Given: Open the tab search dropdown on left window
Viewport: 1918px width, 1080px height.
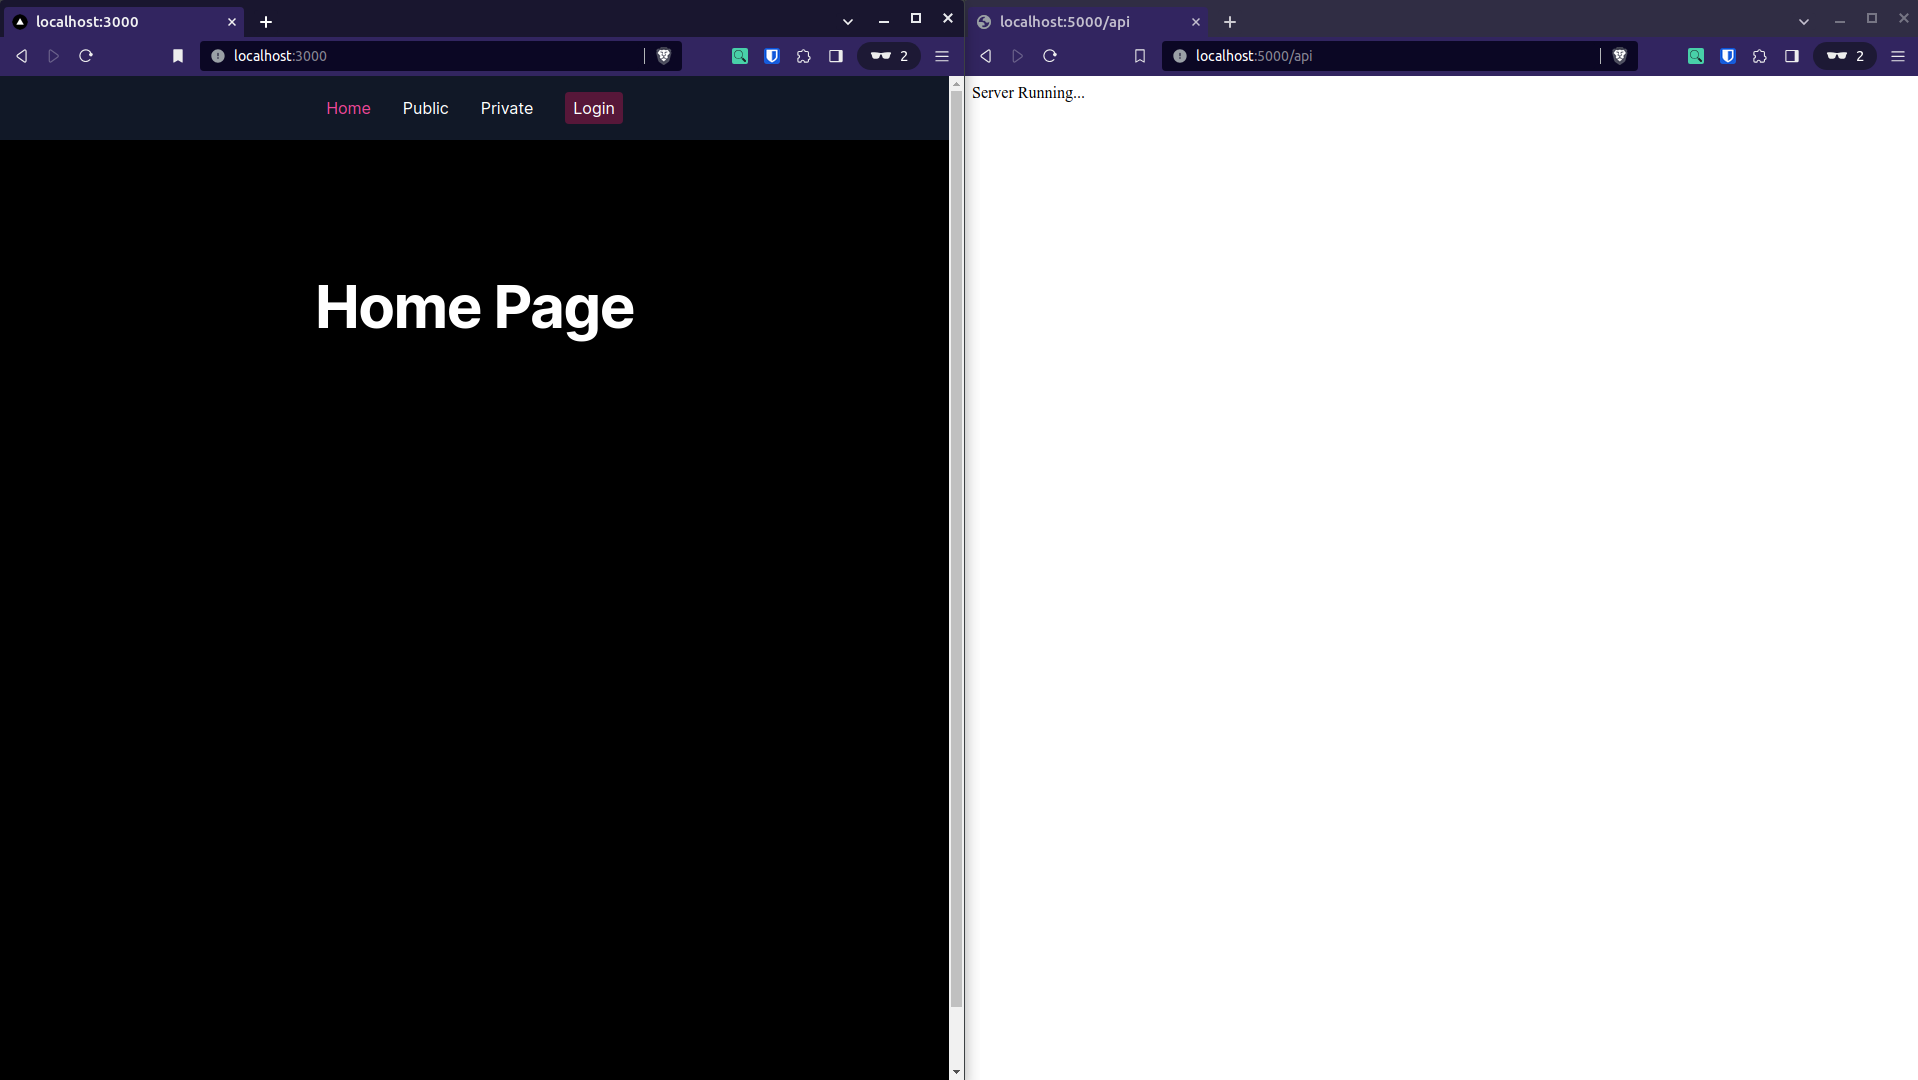Looking at the screenshot, I should point(847,21).
